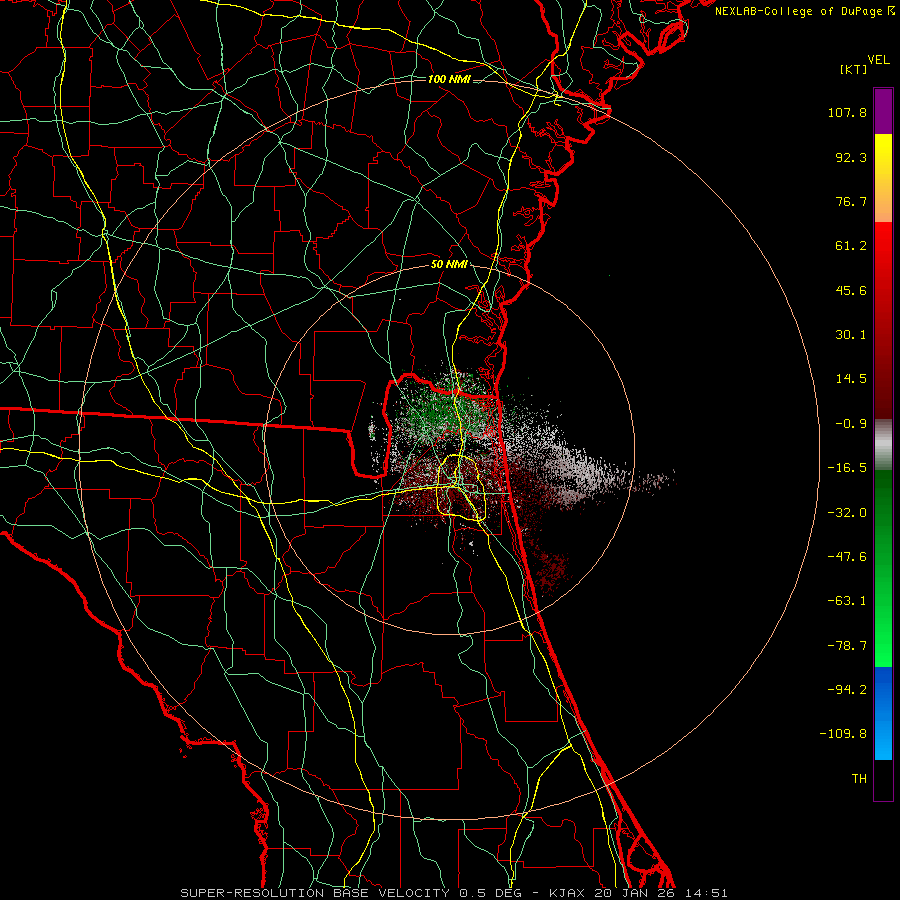900x900 pixels.
Task: Click the black TH segment of the color bar
Action: [883, 780]
